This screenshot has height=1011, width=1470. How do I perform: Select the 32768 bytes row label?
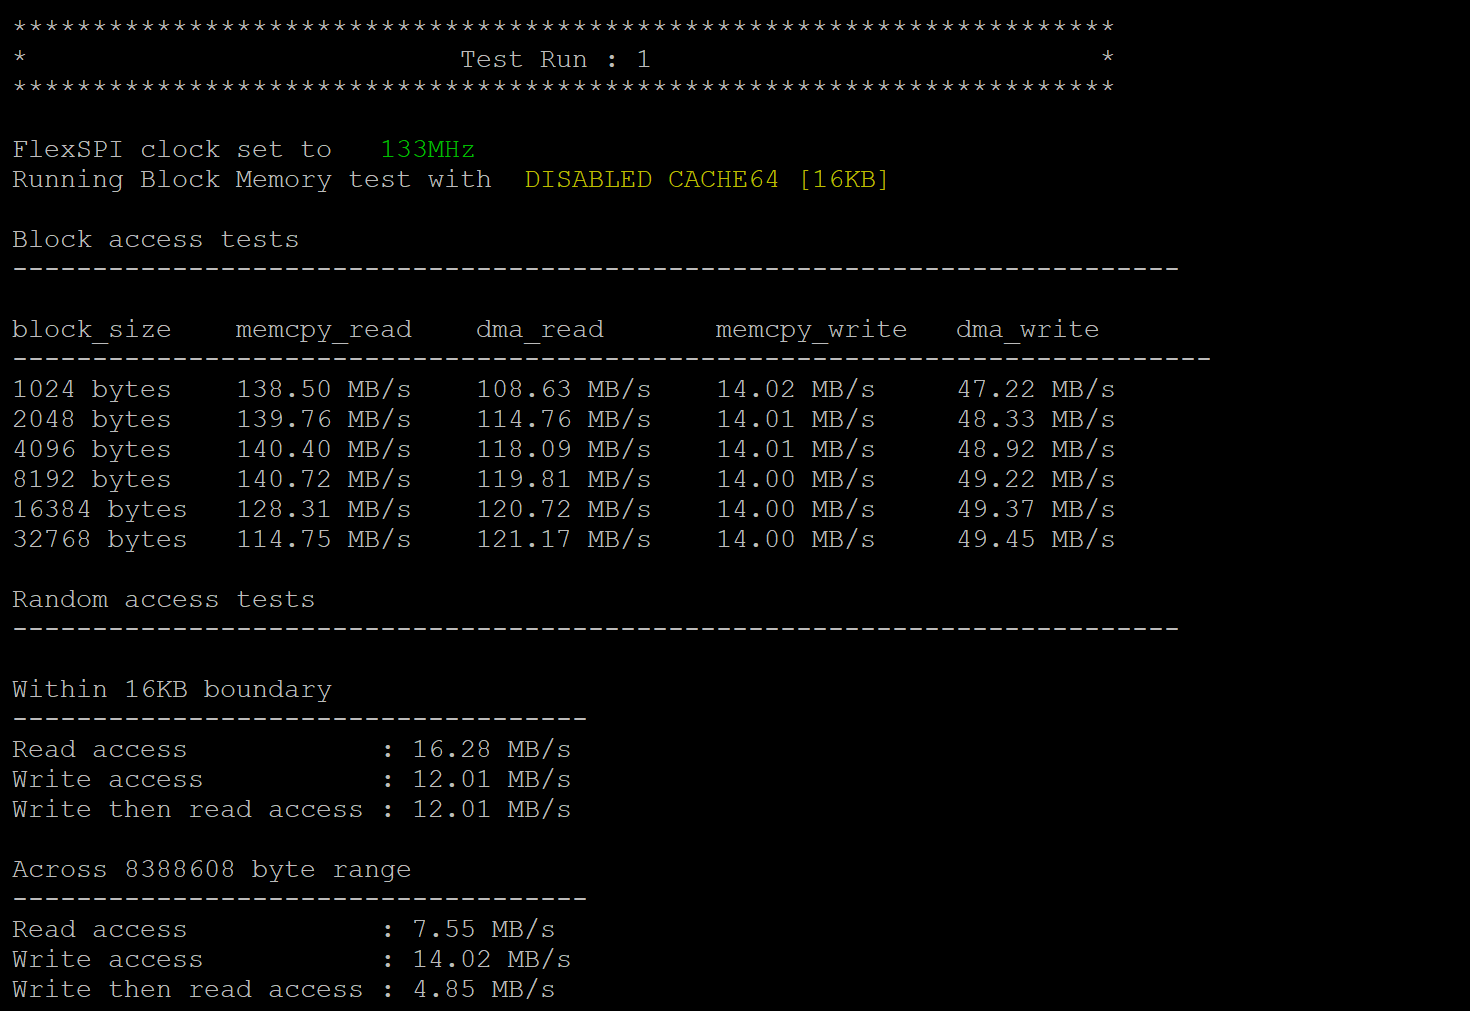click(x=99, y=538)
